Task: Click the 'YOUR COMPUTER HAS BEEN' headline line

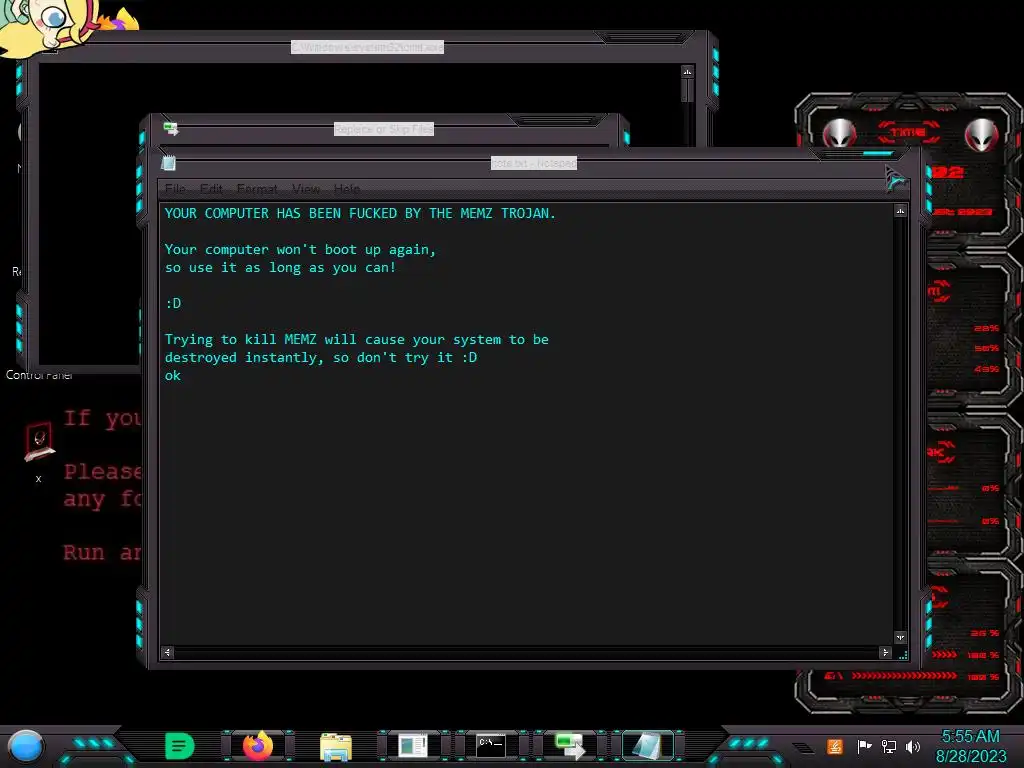Action: (360, 213)
